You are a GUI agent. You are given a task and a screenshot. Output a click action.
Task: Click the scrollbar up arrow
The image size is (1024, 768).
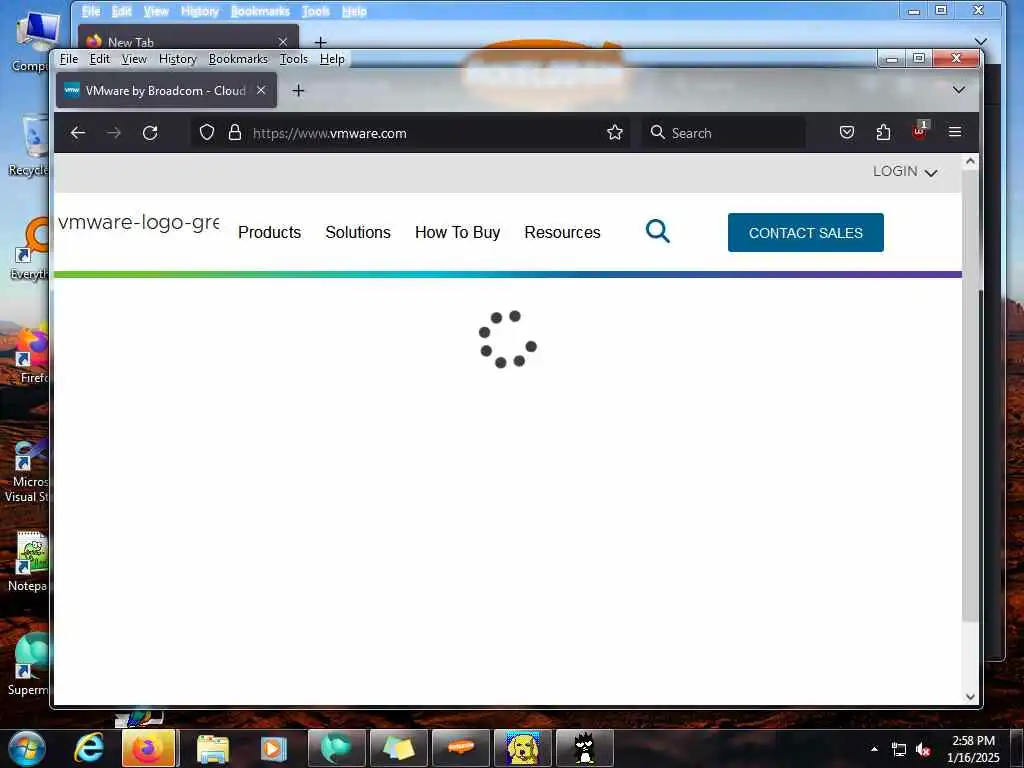(970, 161)
